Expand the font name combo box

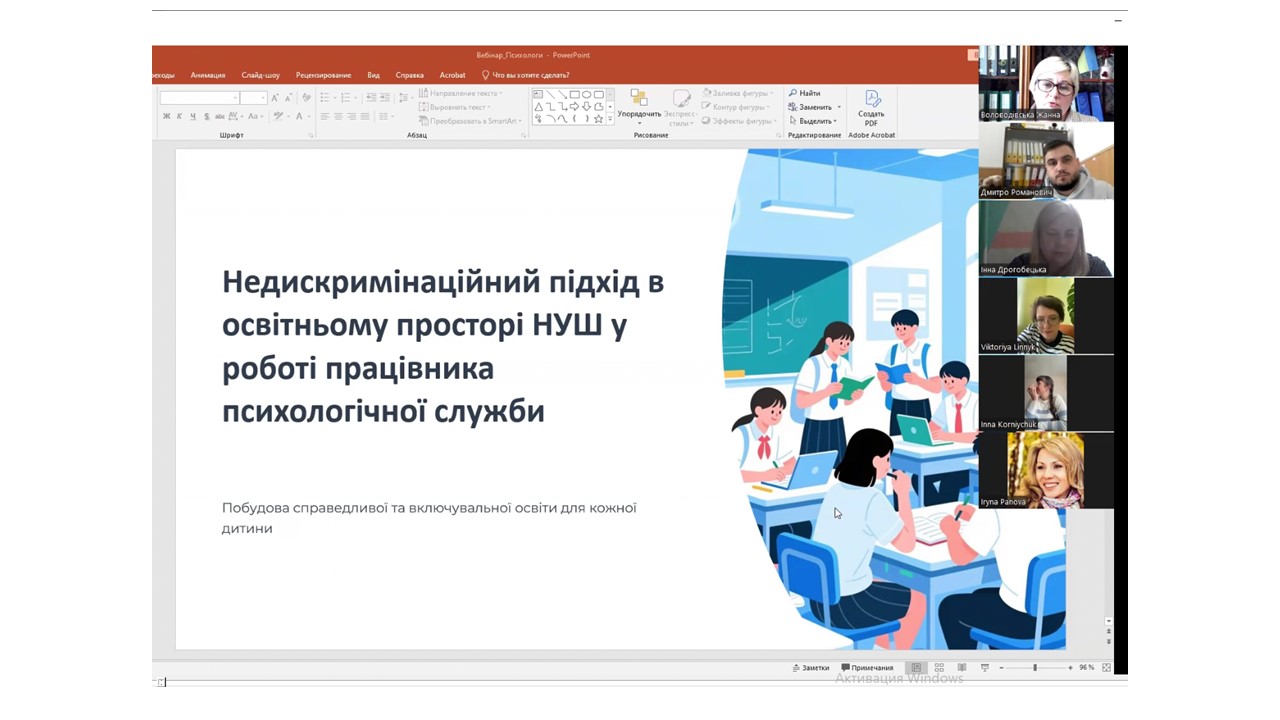(235, 98)
